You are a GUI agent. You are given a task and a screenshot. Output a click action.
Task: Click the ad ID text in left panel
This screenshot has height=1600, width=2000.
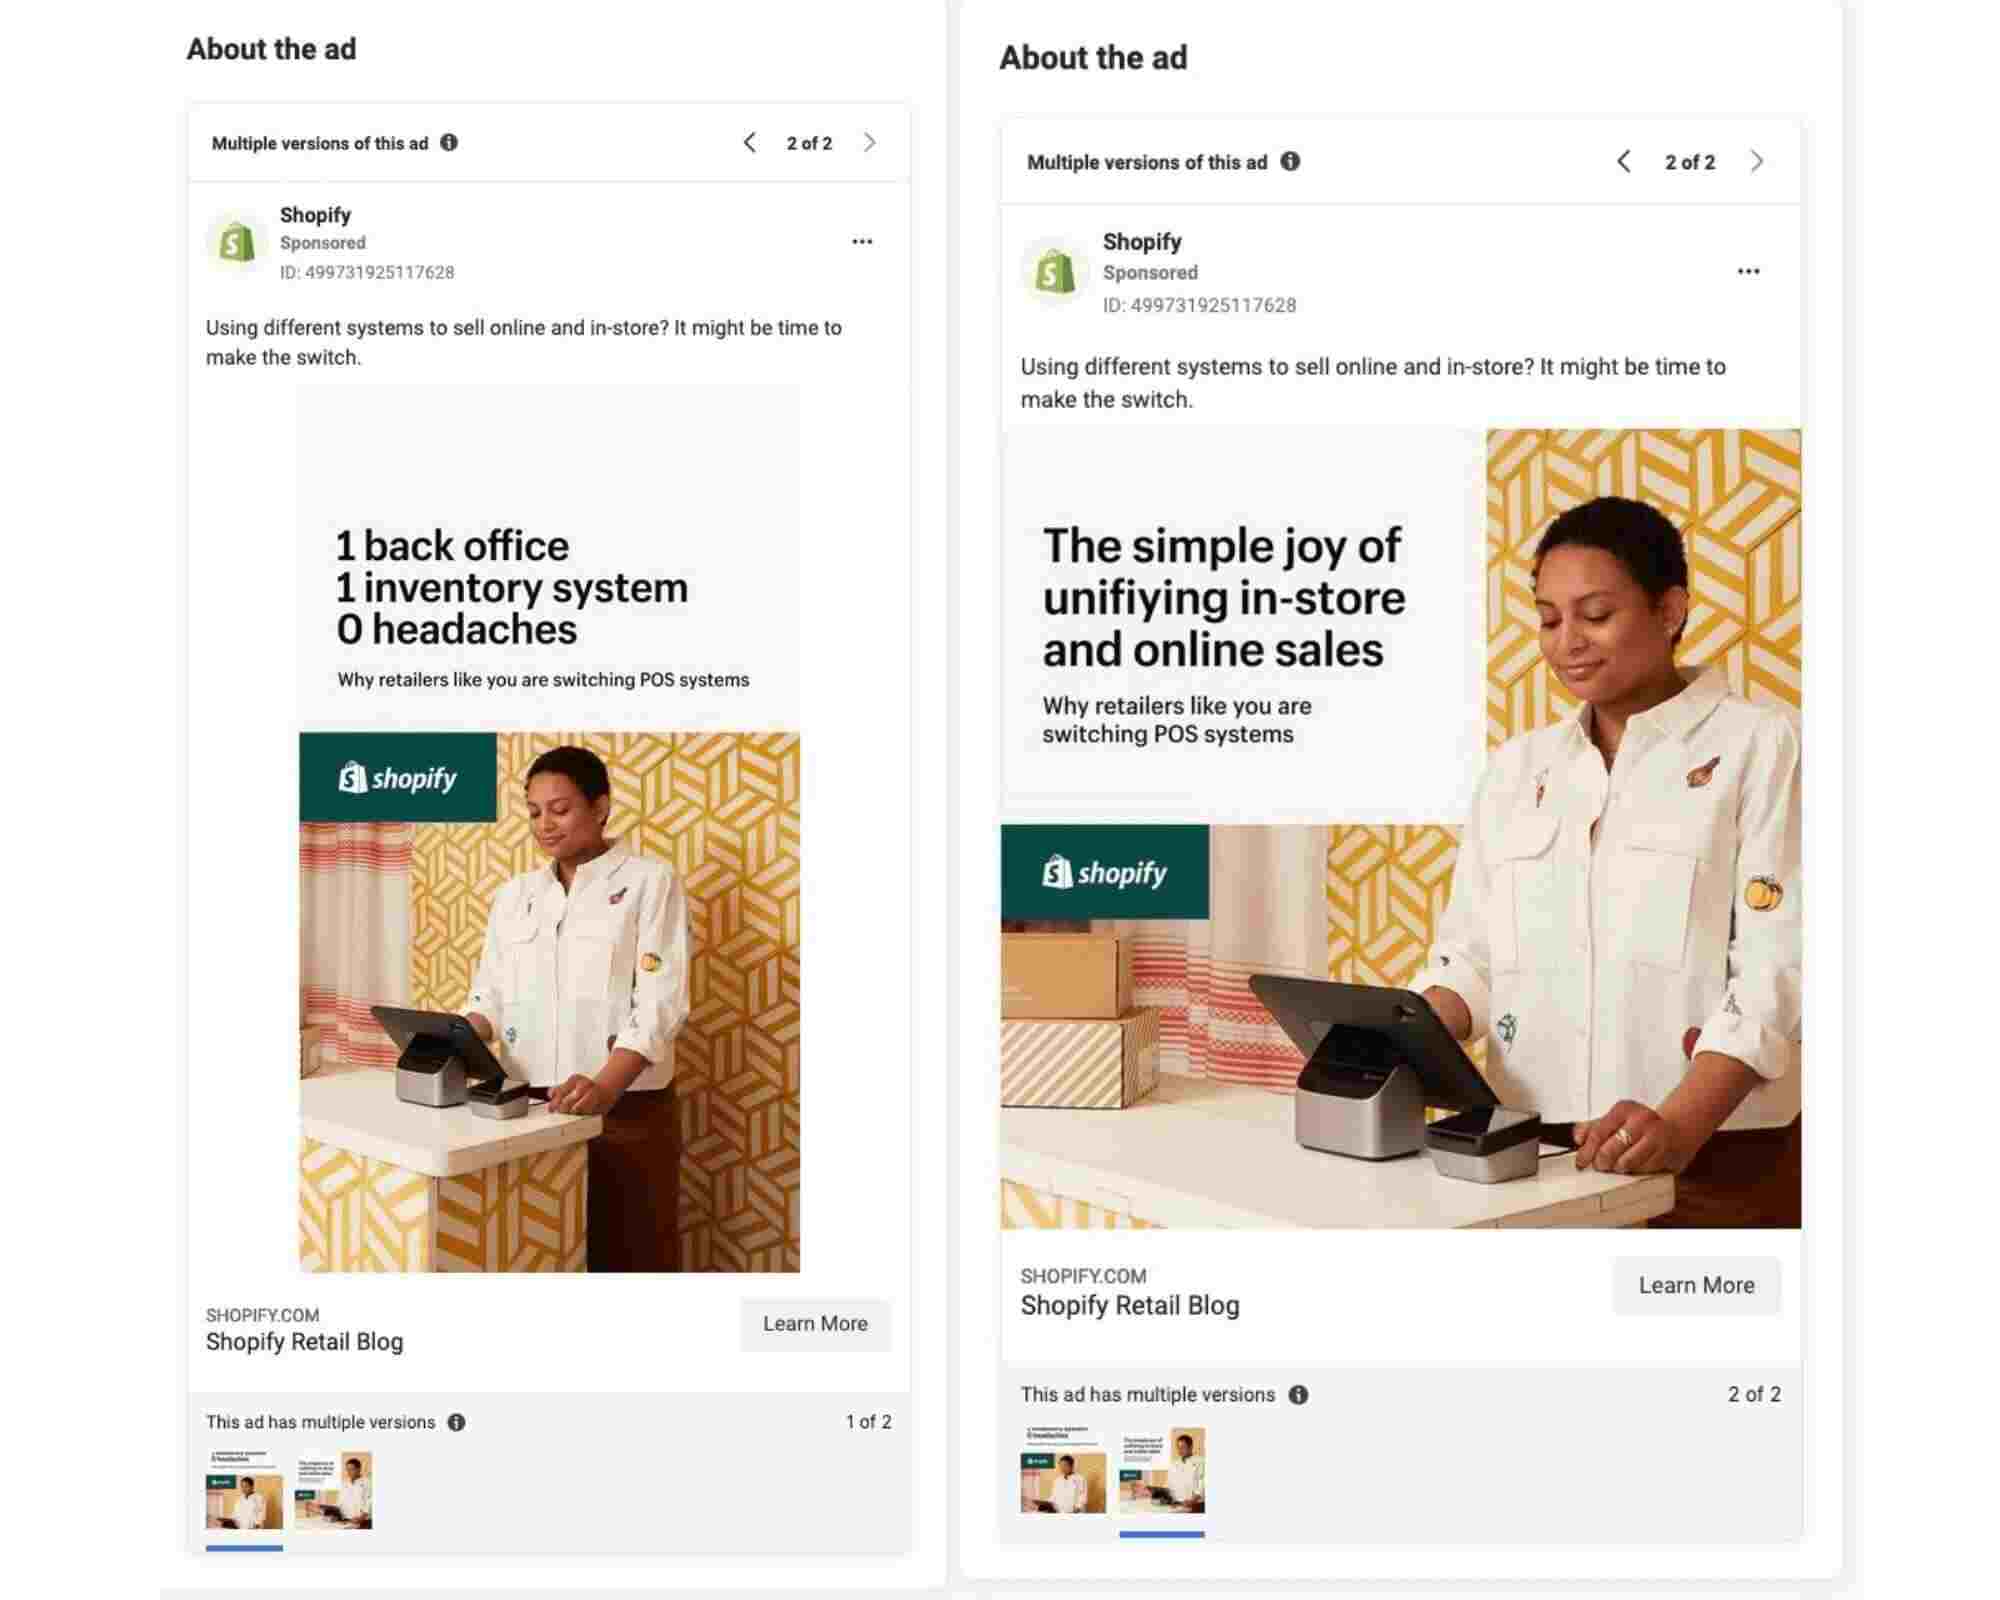coord(367,272)
